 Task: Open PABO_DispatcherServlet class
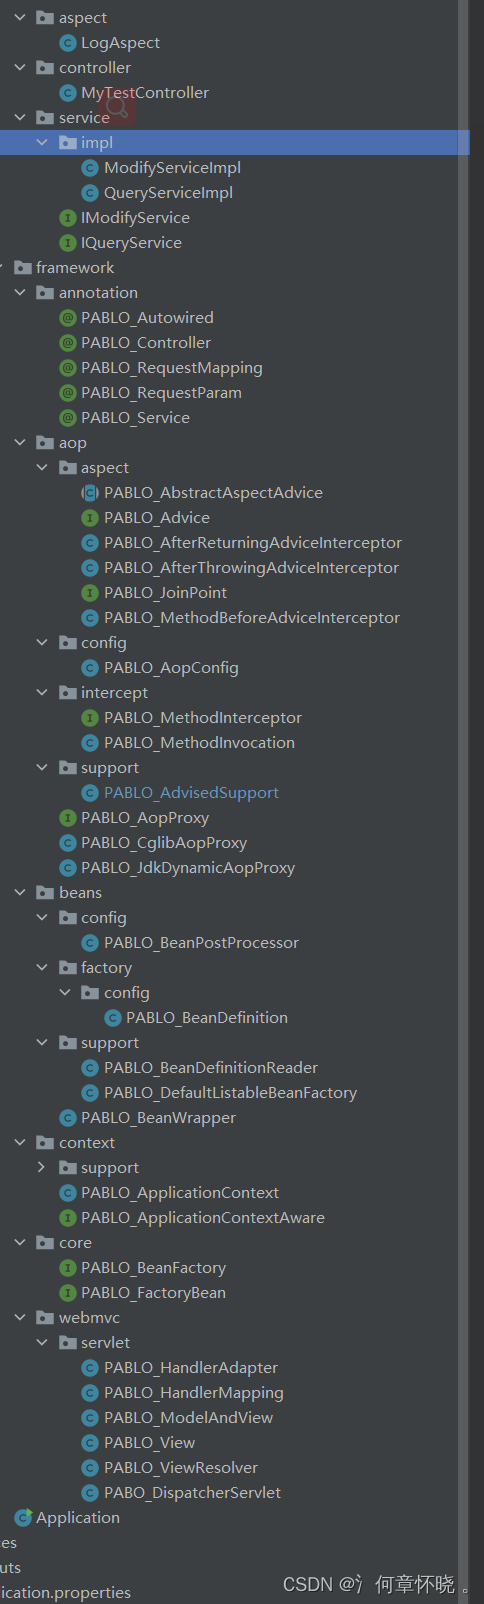point(192,1493)
